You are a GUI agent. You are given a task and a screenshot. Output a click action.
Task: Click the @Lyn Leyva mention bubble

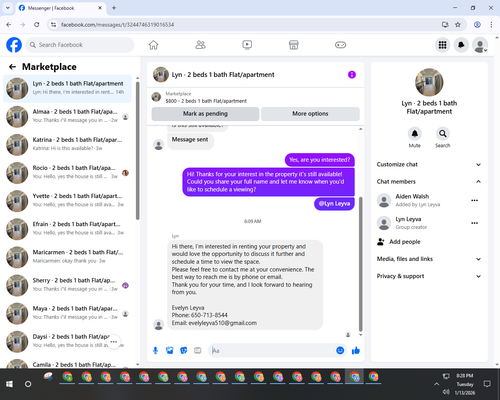click(x=334, y=204)
